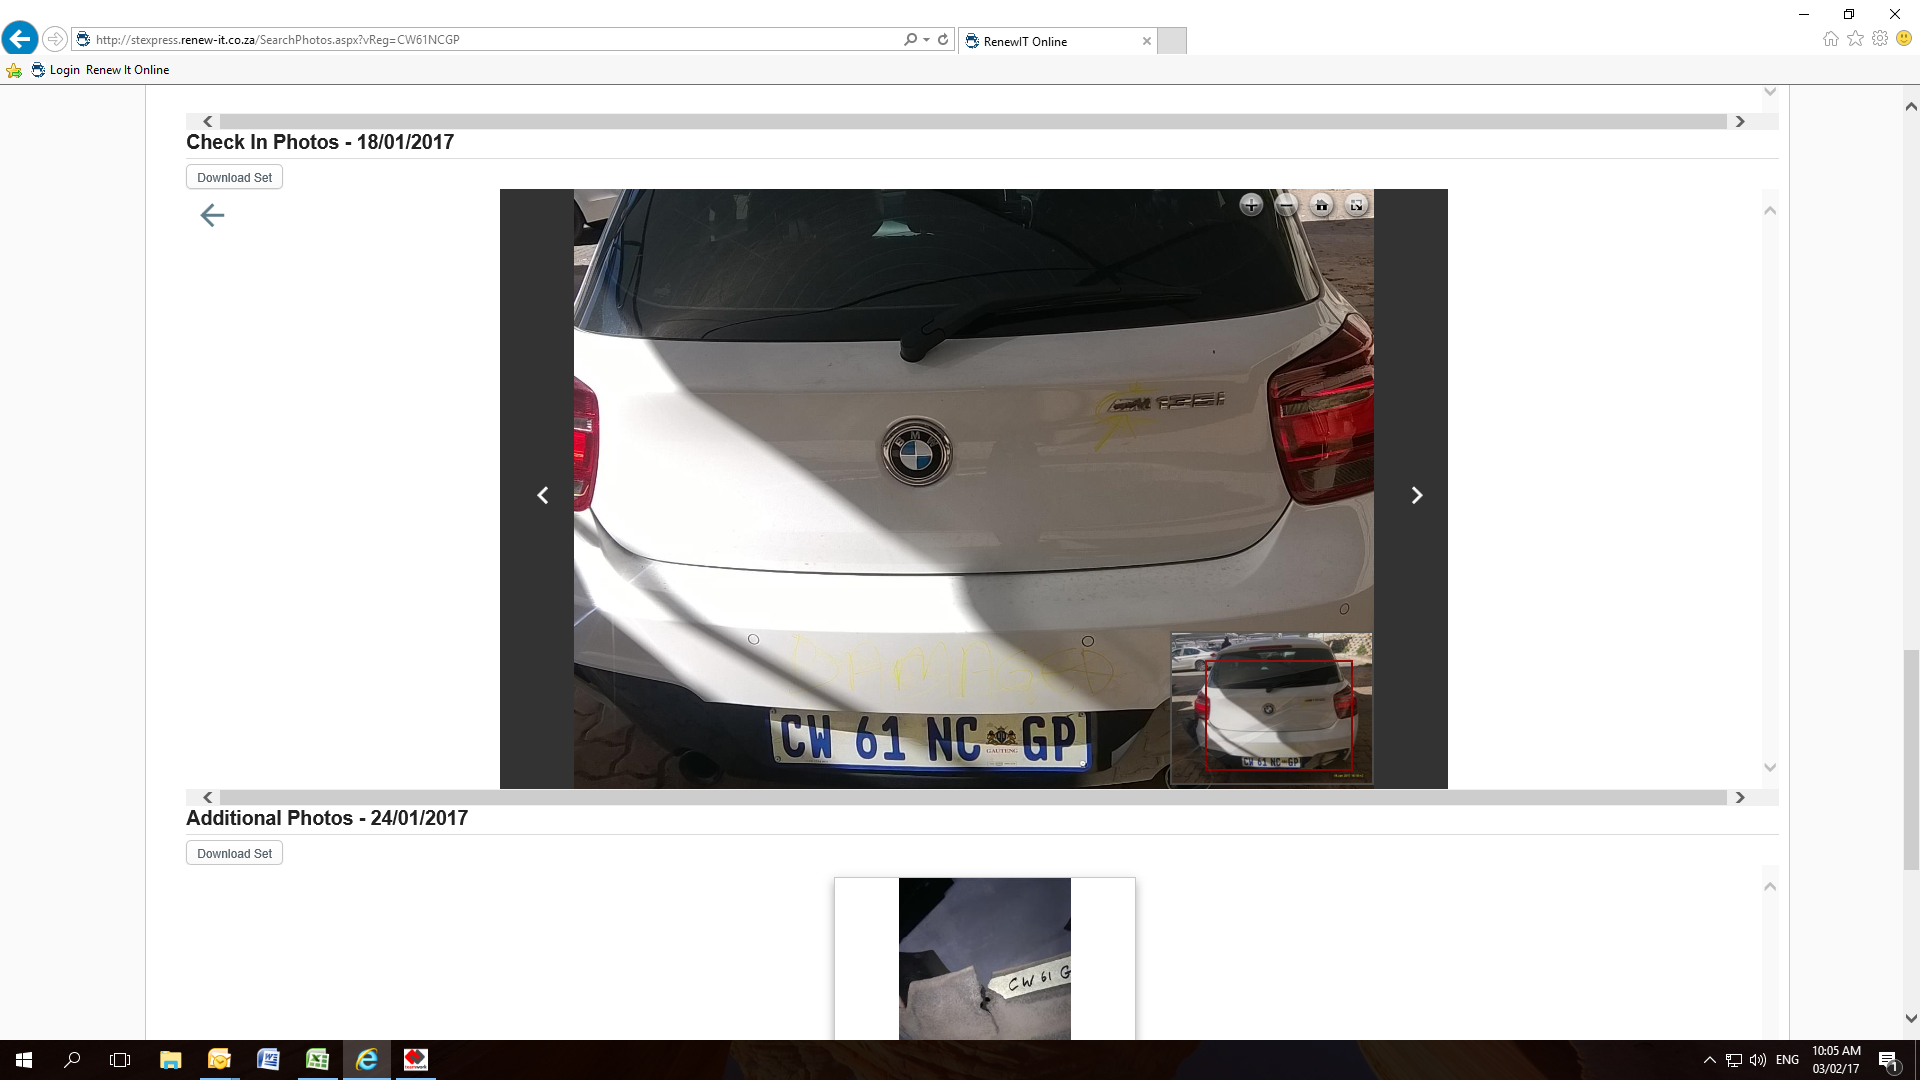
Task: Switch to Internet Explorer on the taskbar
Action: coord(366,1060)
